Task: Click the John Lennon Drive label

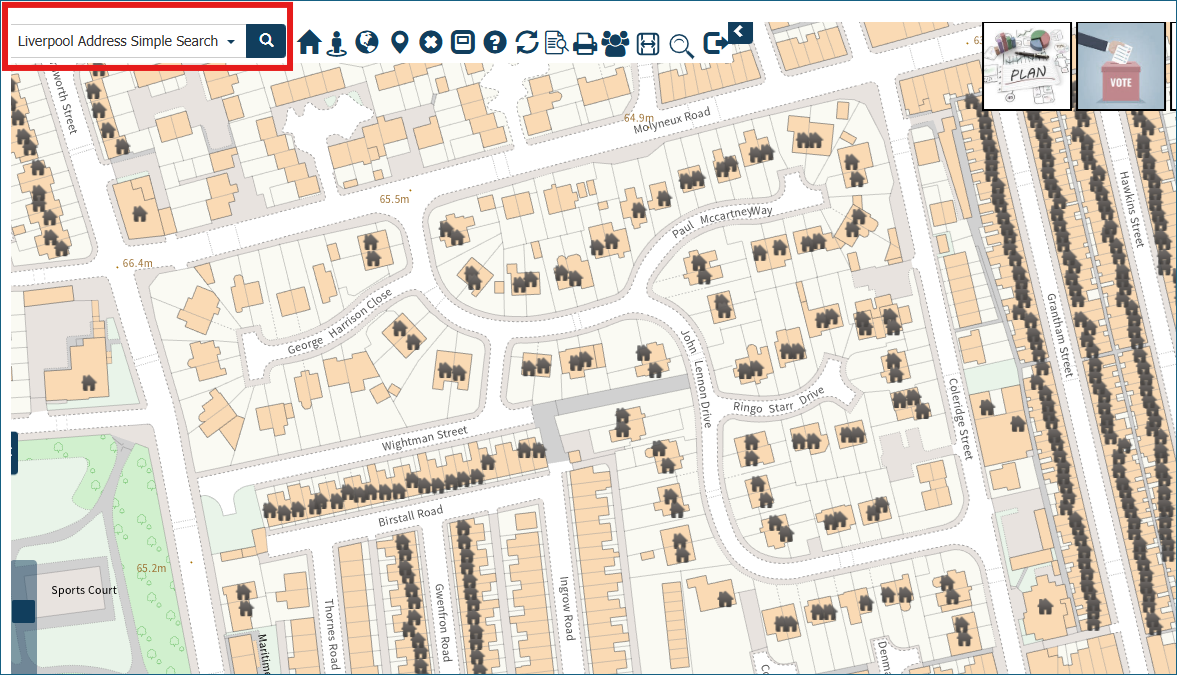Action: (x=697, y=378)
